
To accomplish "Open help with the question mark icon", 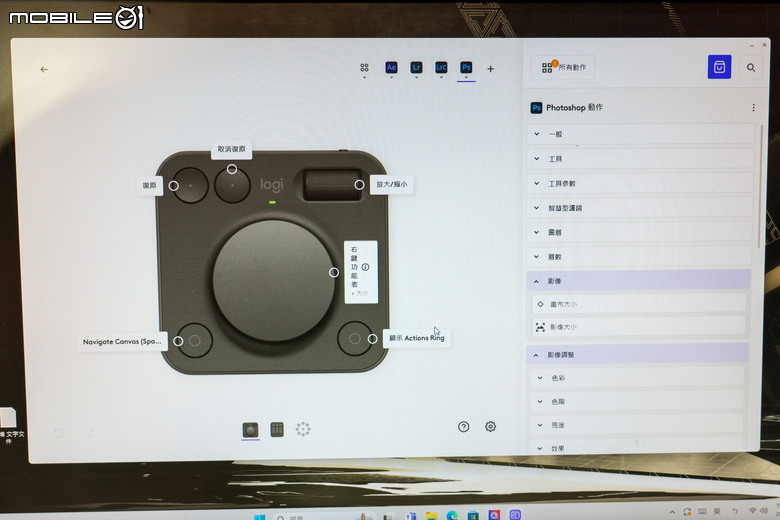I will [464, 427].
